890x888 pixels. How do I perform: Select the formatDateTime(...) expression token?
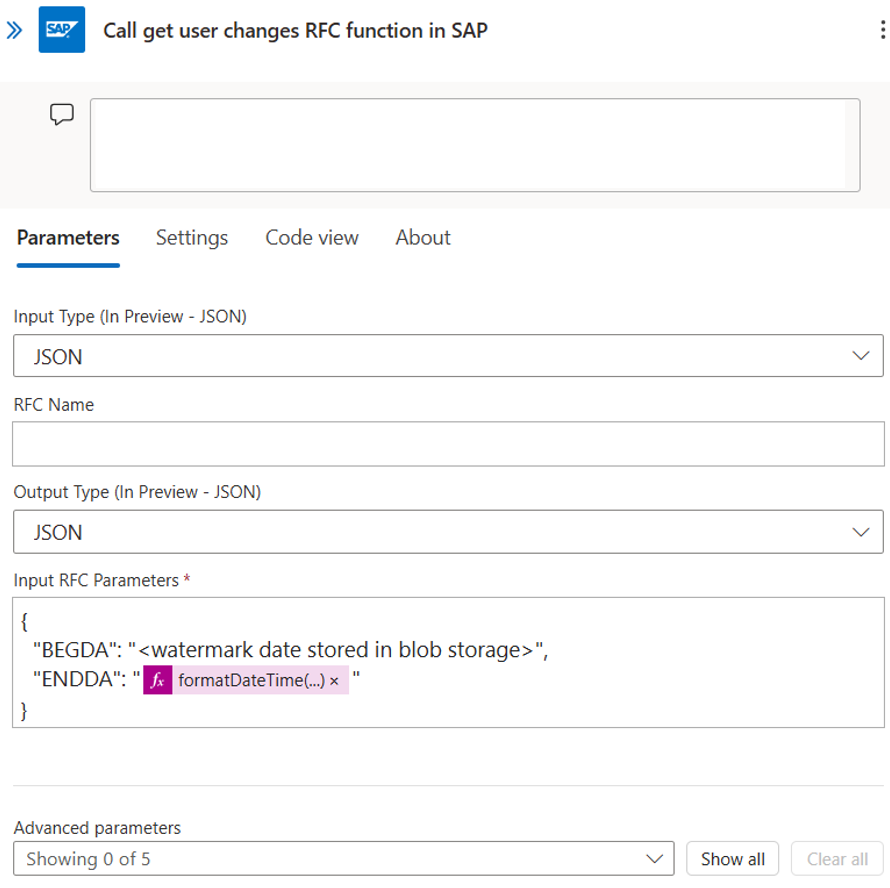[250, 681]
